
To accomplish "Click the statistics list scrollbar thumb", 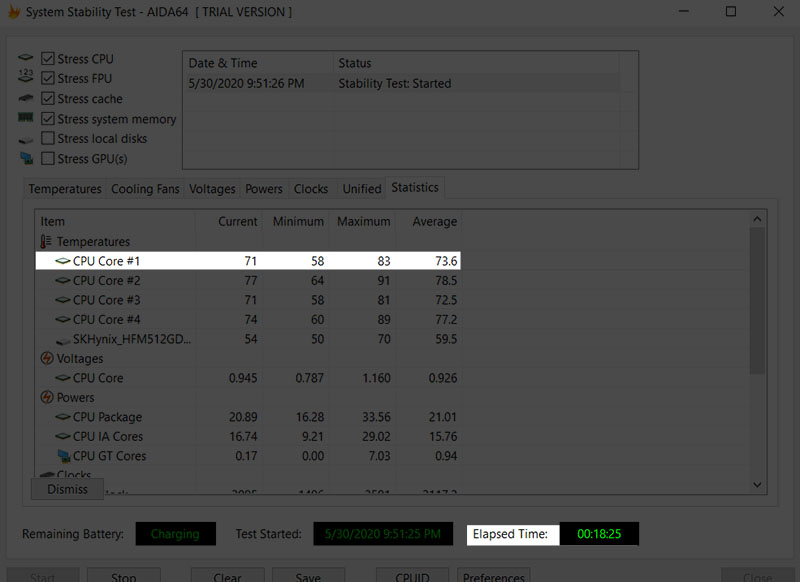I will pyautogui.click(x=757, y=301).
